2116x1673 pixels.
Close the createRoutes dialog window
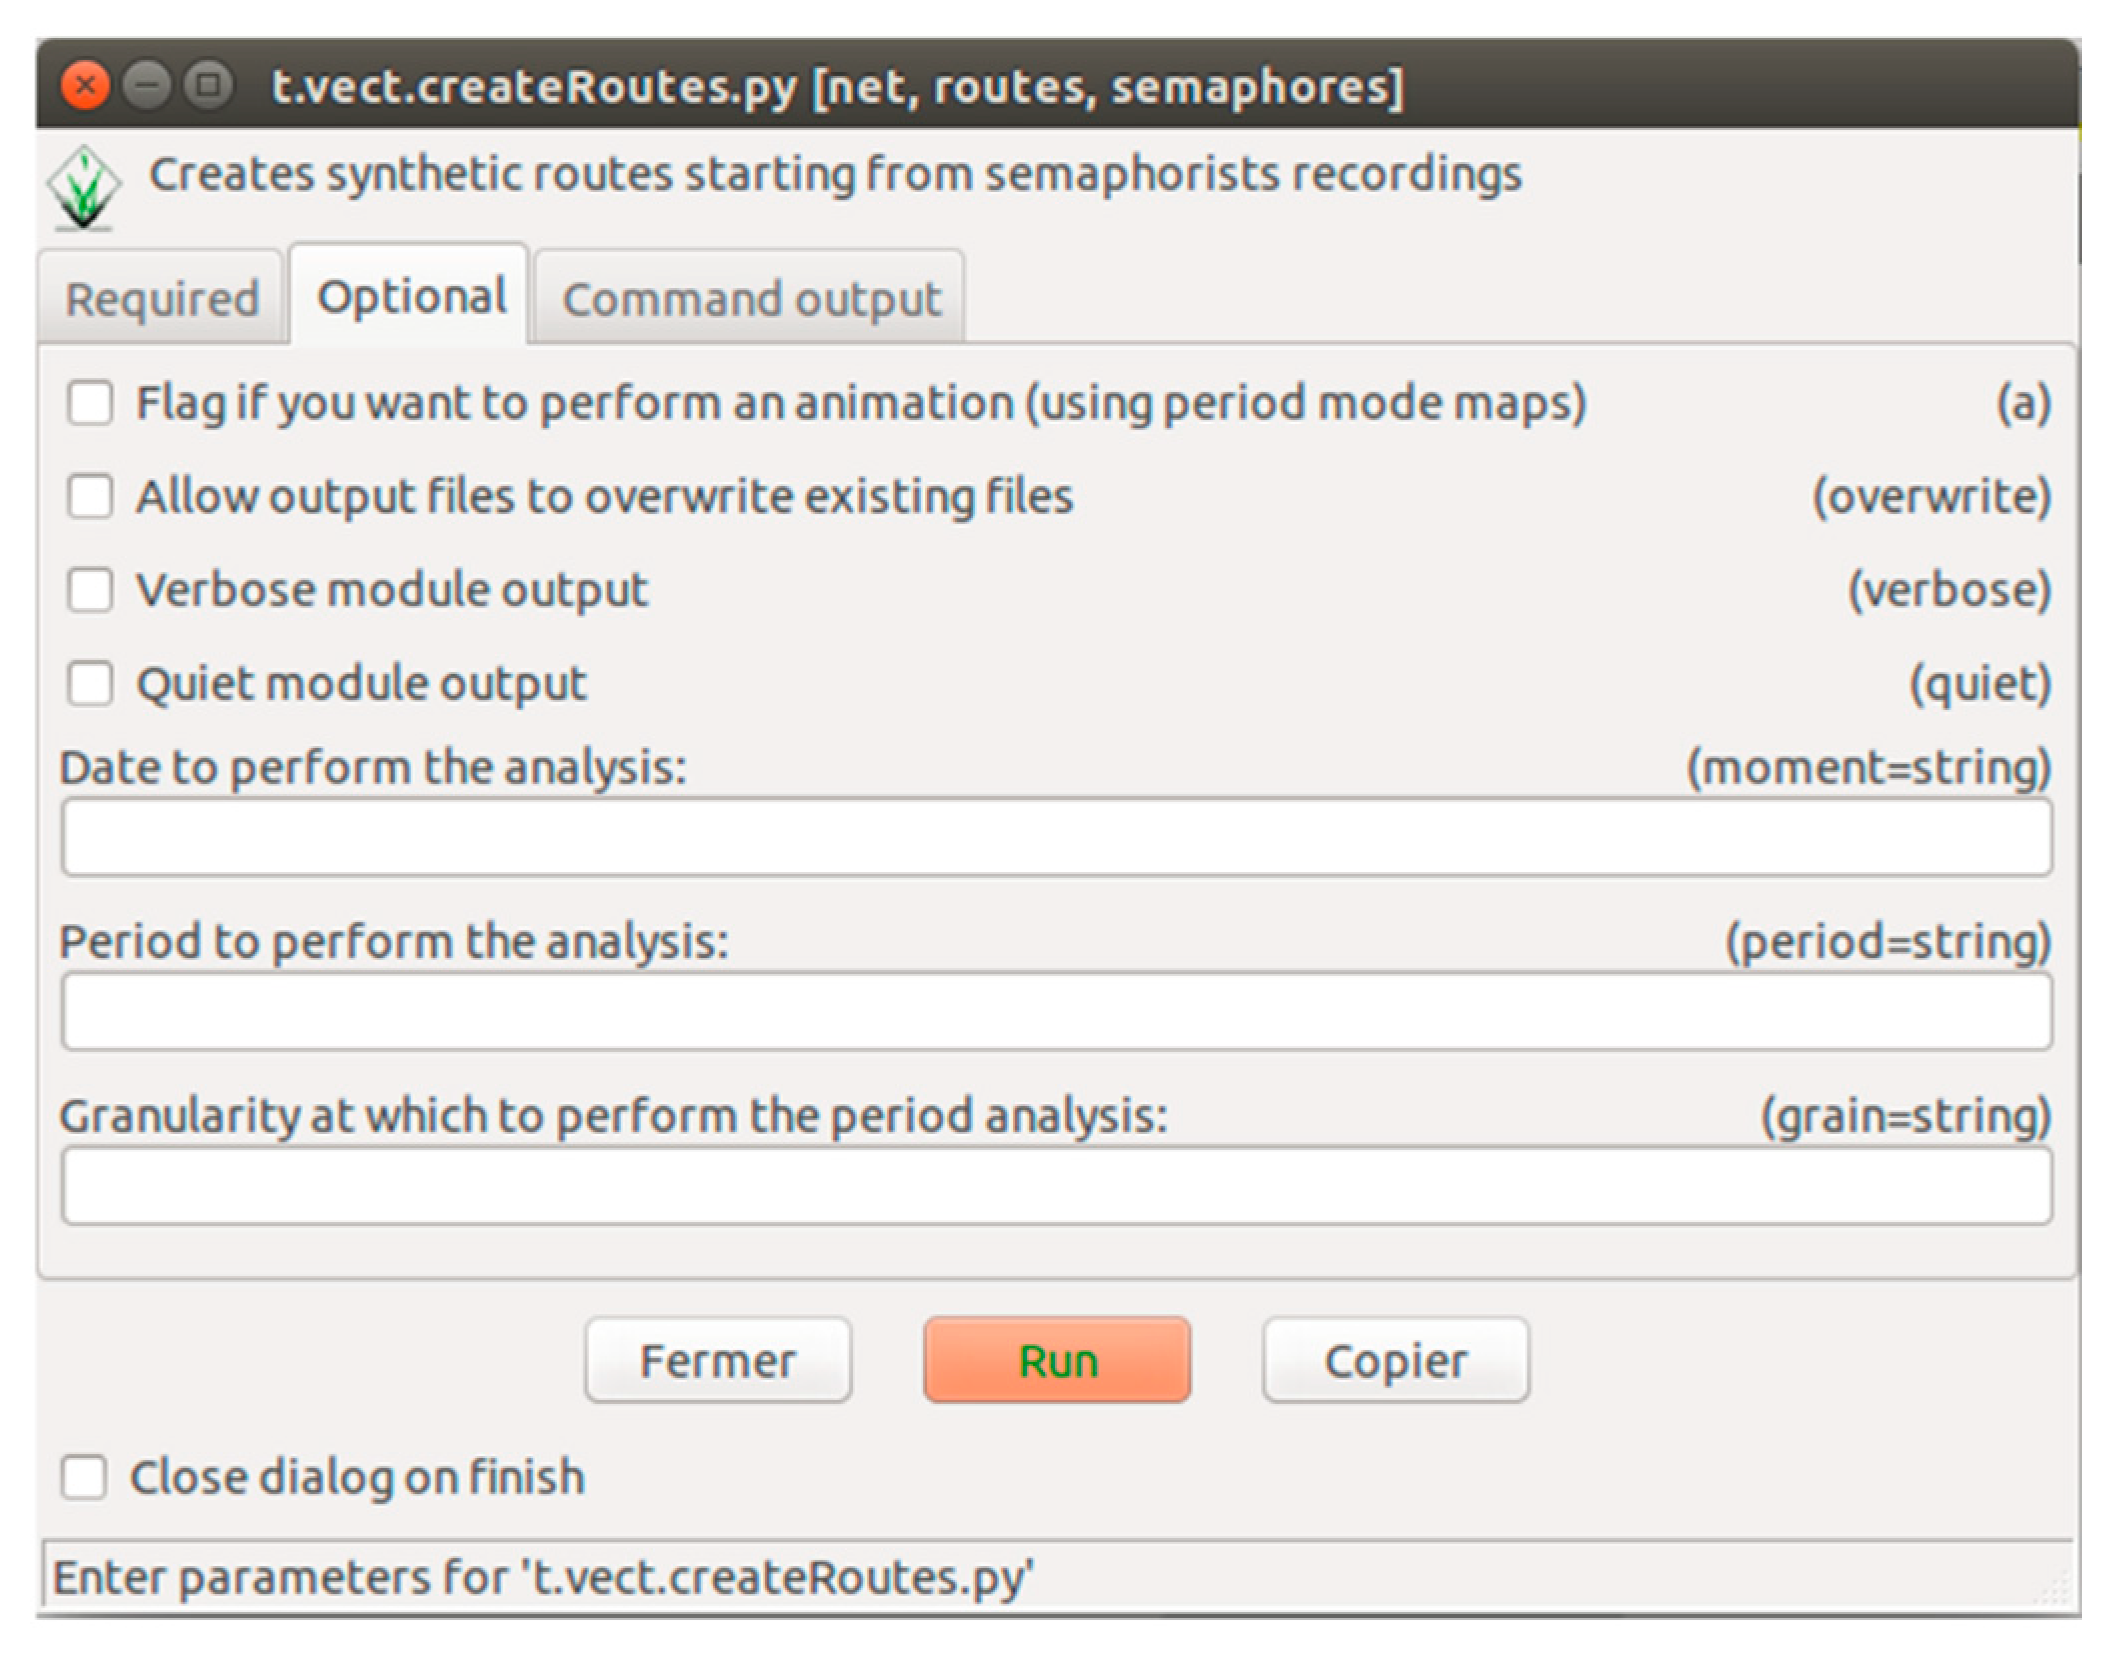(x=85, y=86)
